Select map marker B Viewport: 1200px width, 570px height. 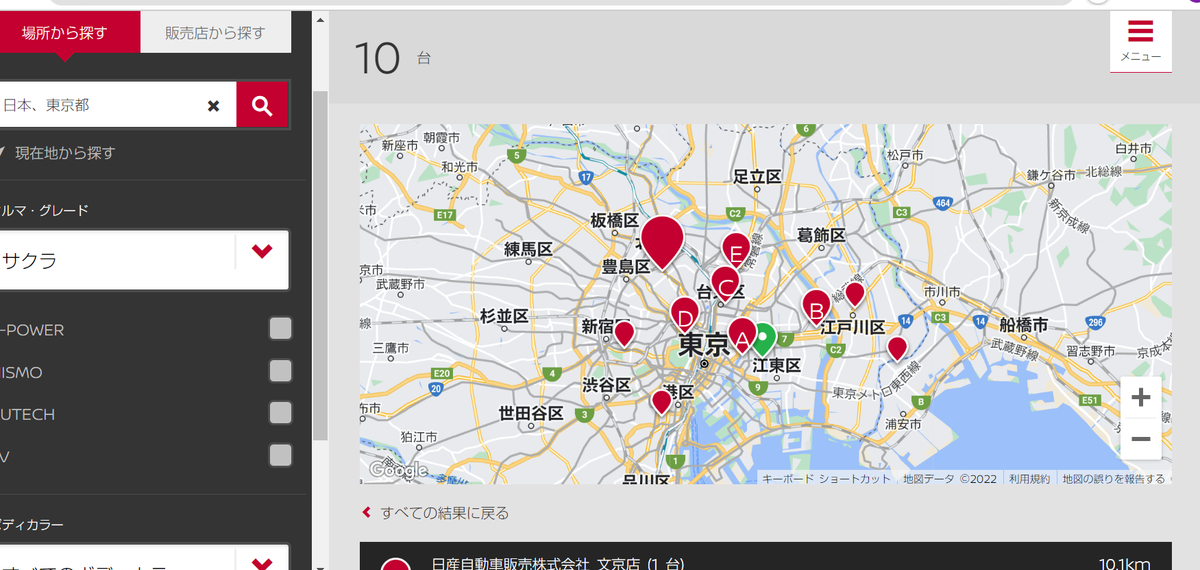pyautogui.click(x=816, y=308)
